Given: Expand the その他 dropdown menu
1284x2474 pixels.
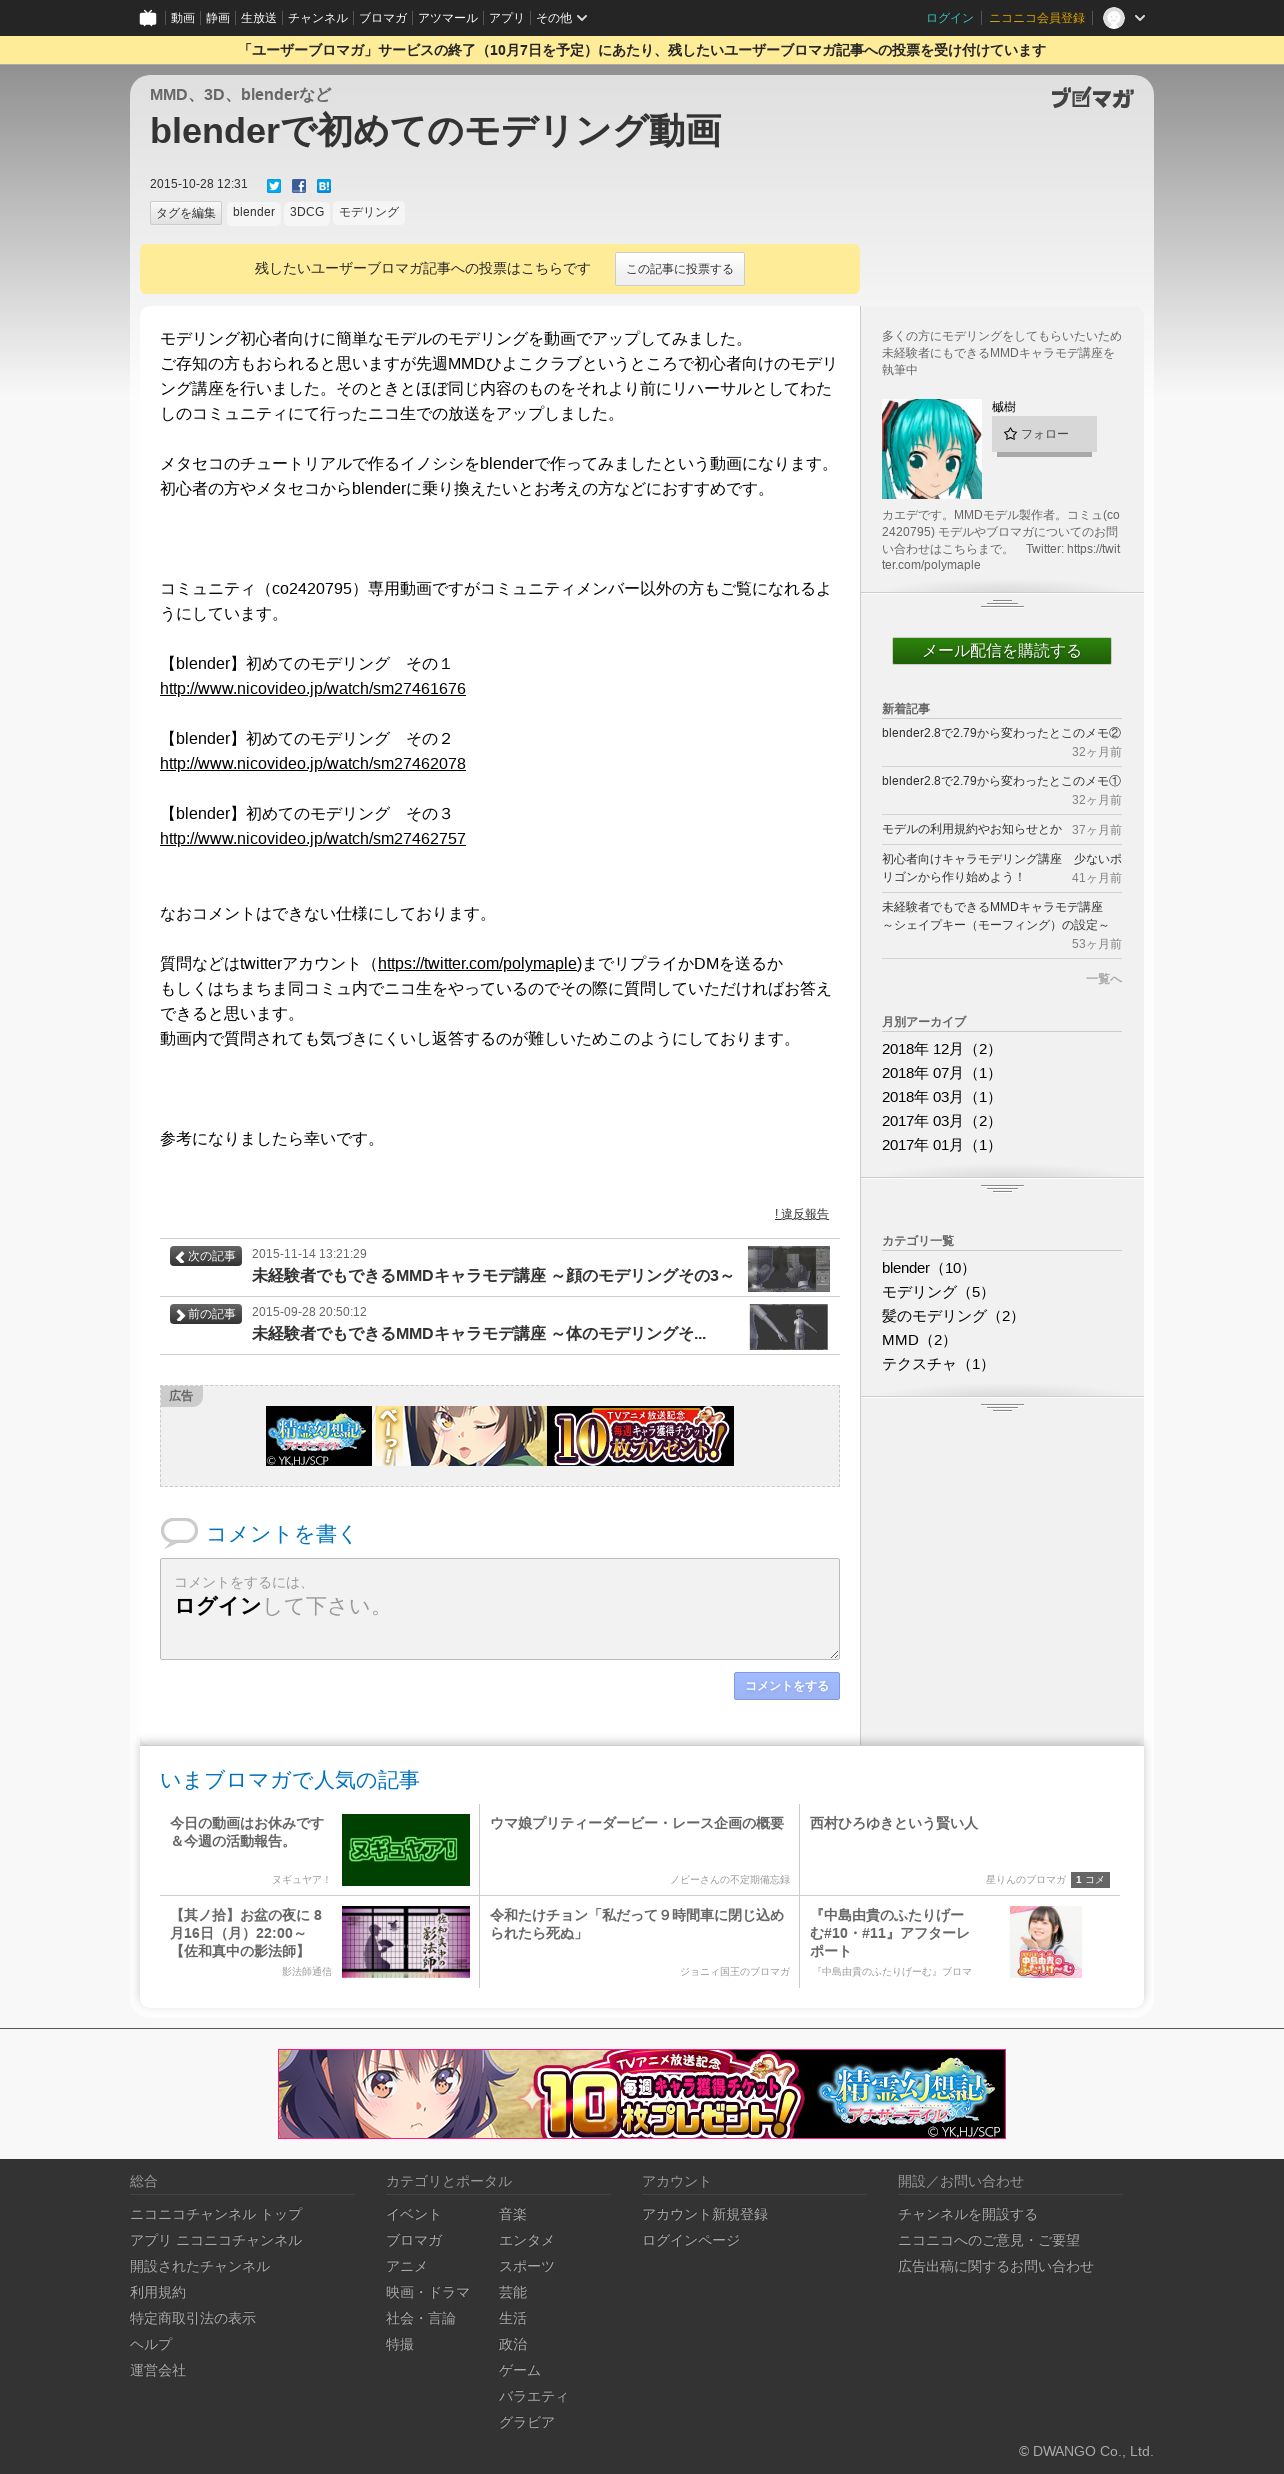Looking at the screenshot, I should [x=561, y=18].
